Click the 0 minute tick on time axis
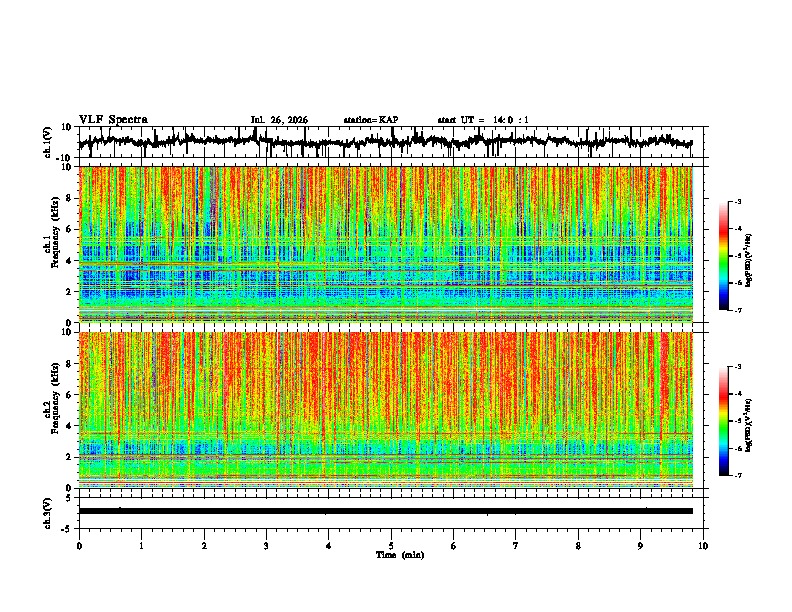This screenshot has width=792, height=612. [x=79, y=546]
